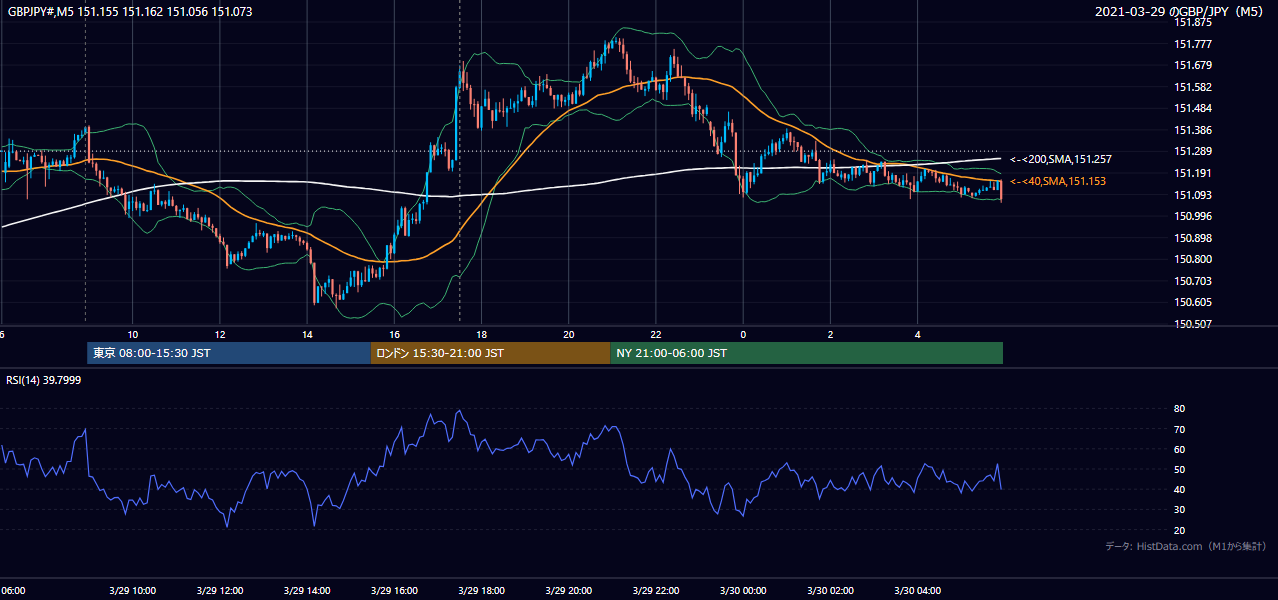The height and width of the screenshot is (600, 1278).
Task: Click the ロンドン 15:30-21:00 JST session bar
Action: pos(490,353)
